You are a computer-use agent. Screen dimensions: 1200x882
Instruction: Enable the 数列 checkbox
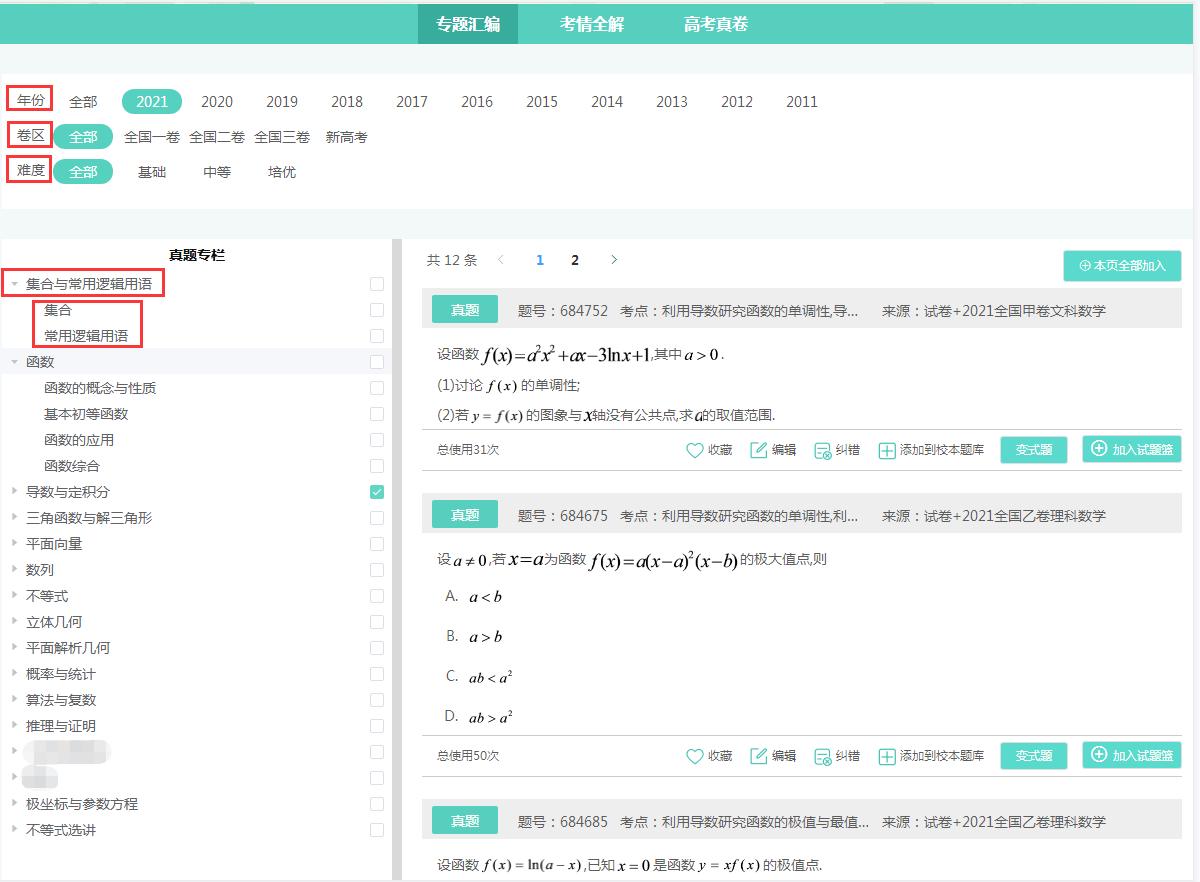point(376,570)
